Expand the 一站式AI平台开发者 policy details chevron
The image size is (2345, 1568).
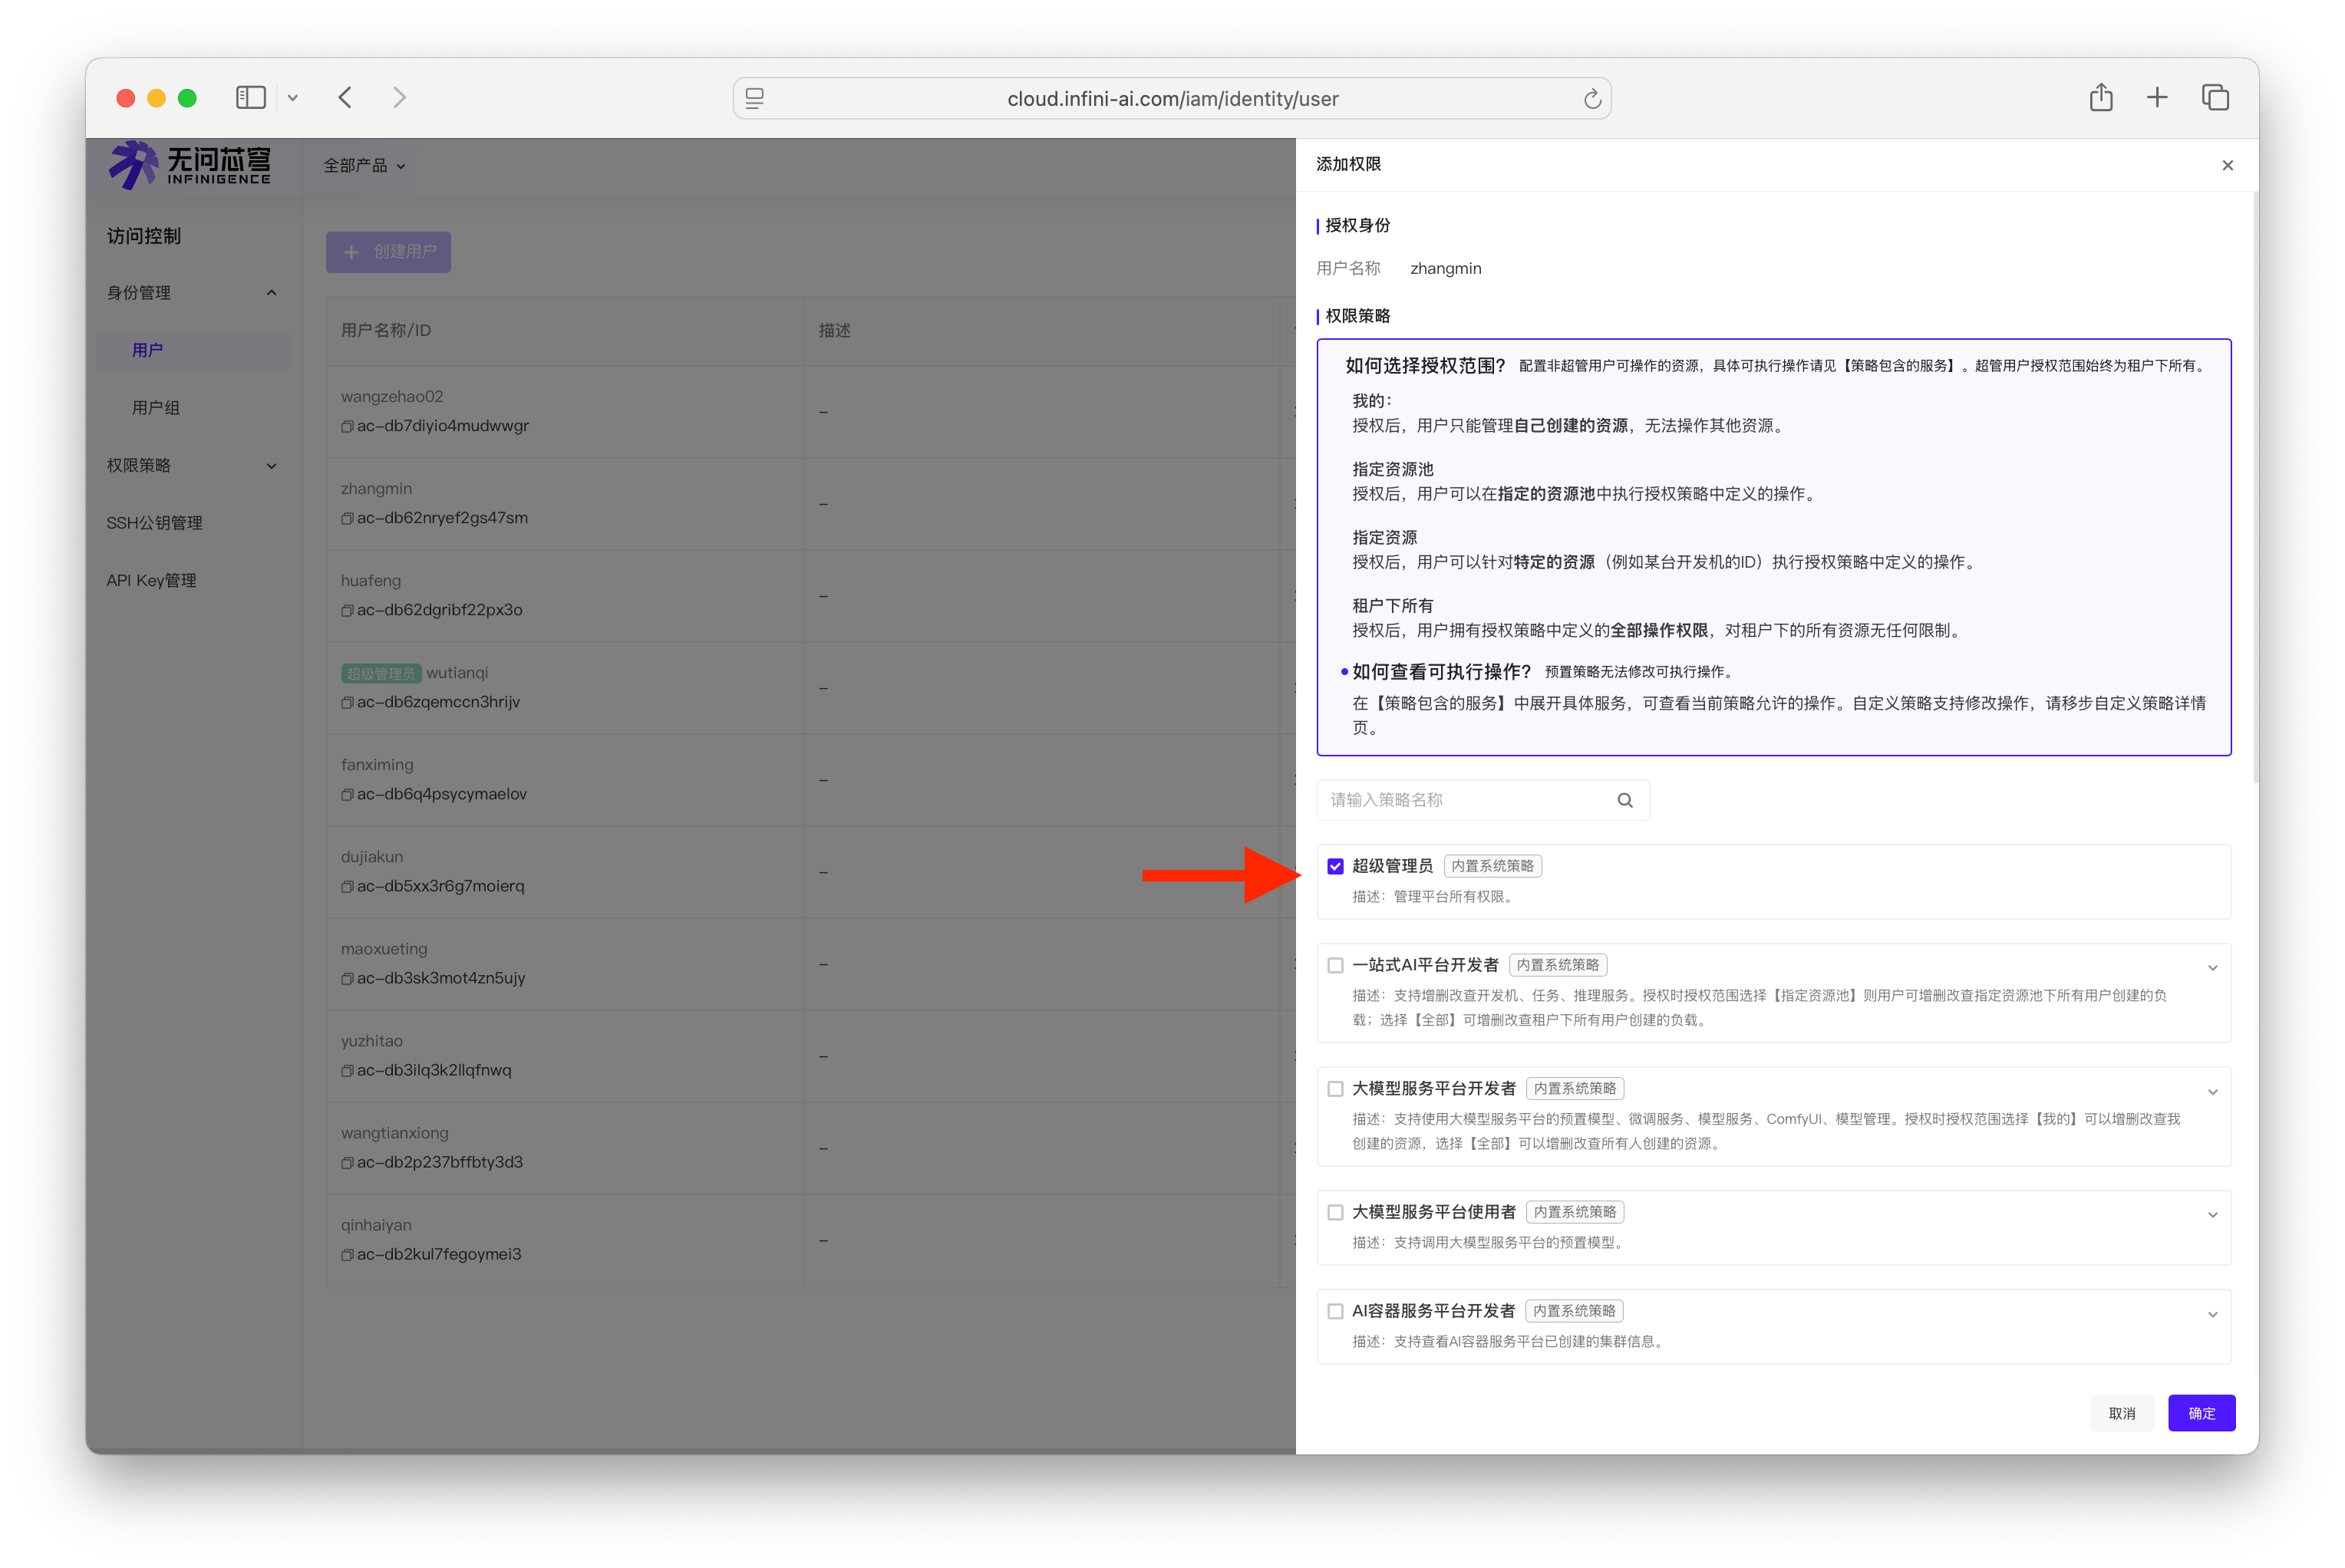click(x=2212, y=967)
